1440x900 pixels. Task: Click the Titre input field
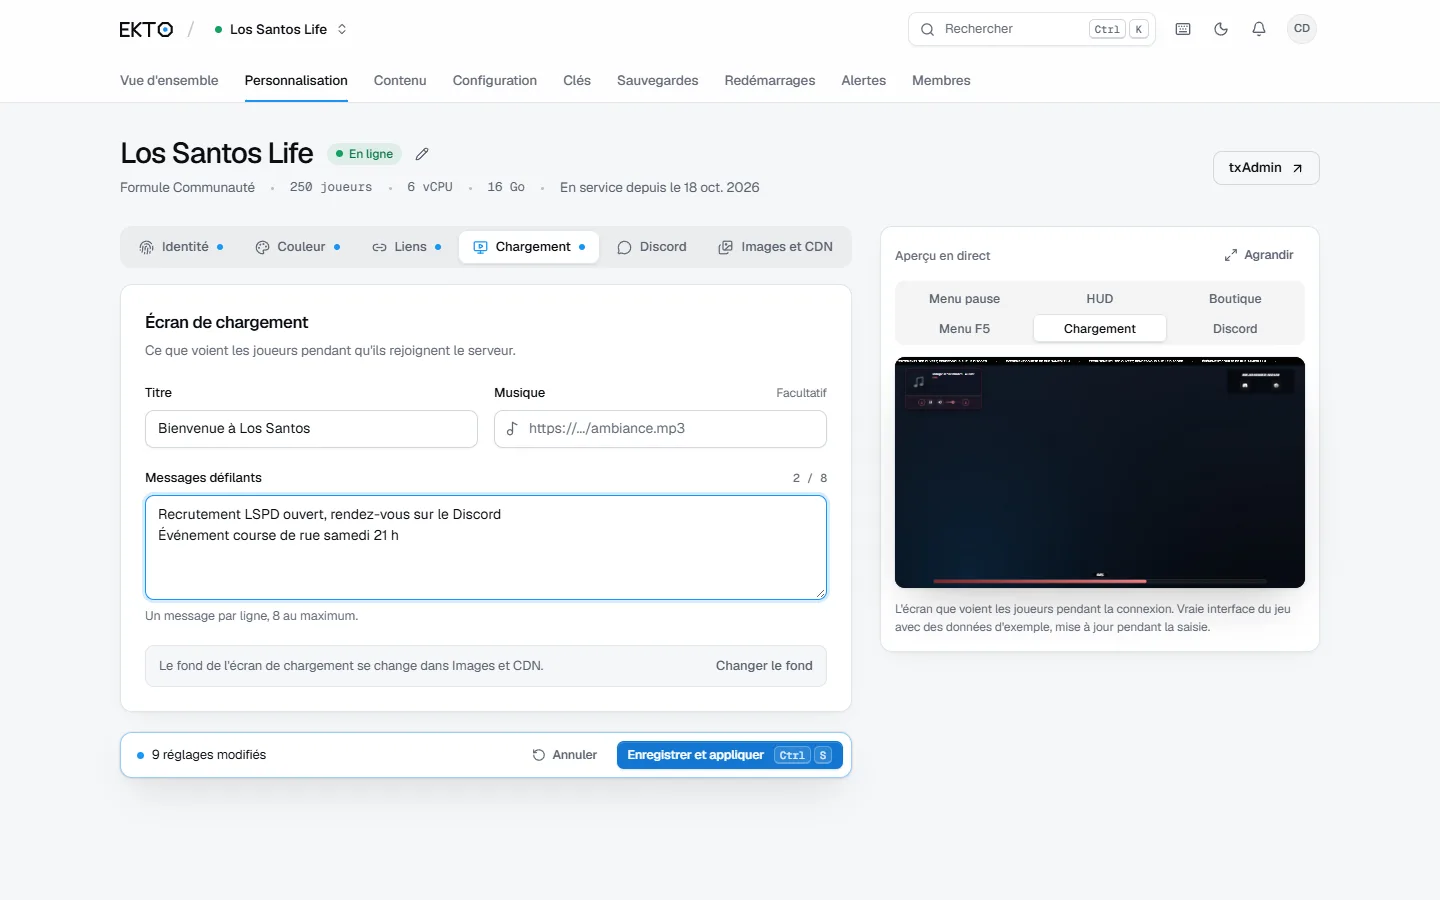311,429
